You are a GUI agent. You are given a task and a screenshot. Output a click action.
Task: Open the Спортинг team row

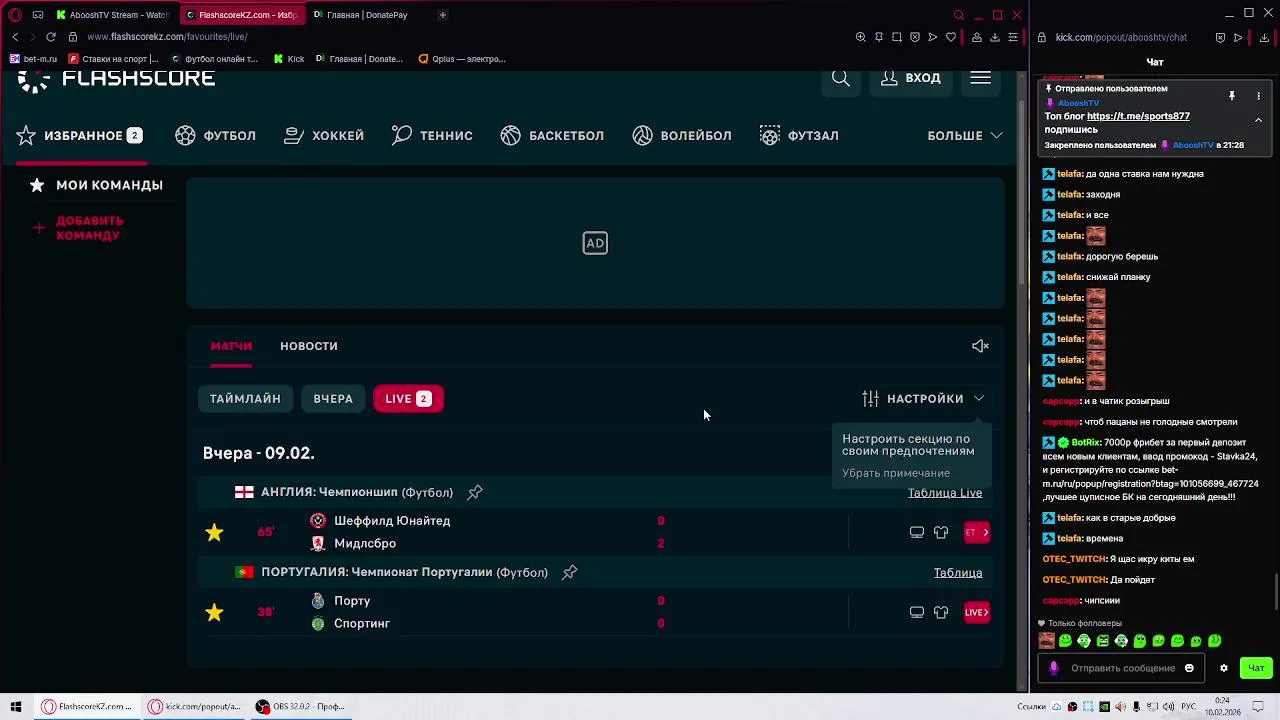pos(362,624)
